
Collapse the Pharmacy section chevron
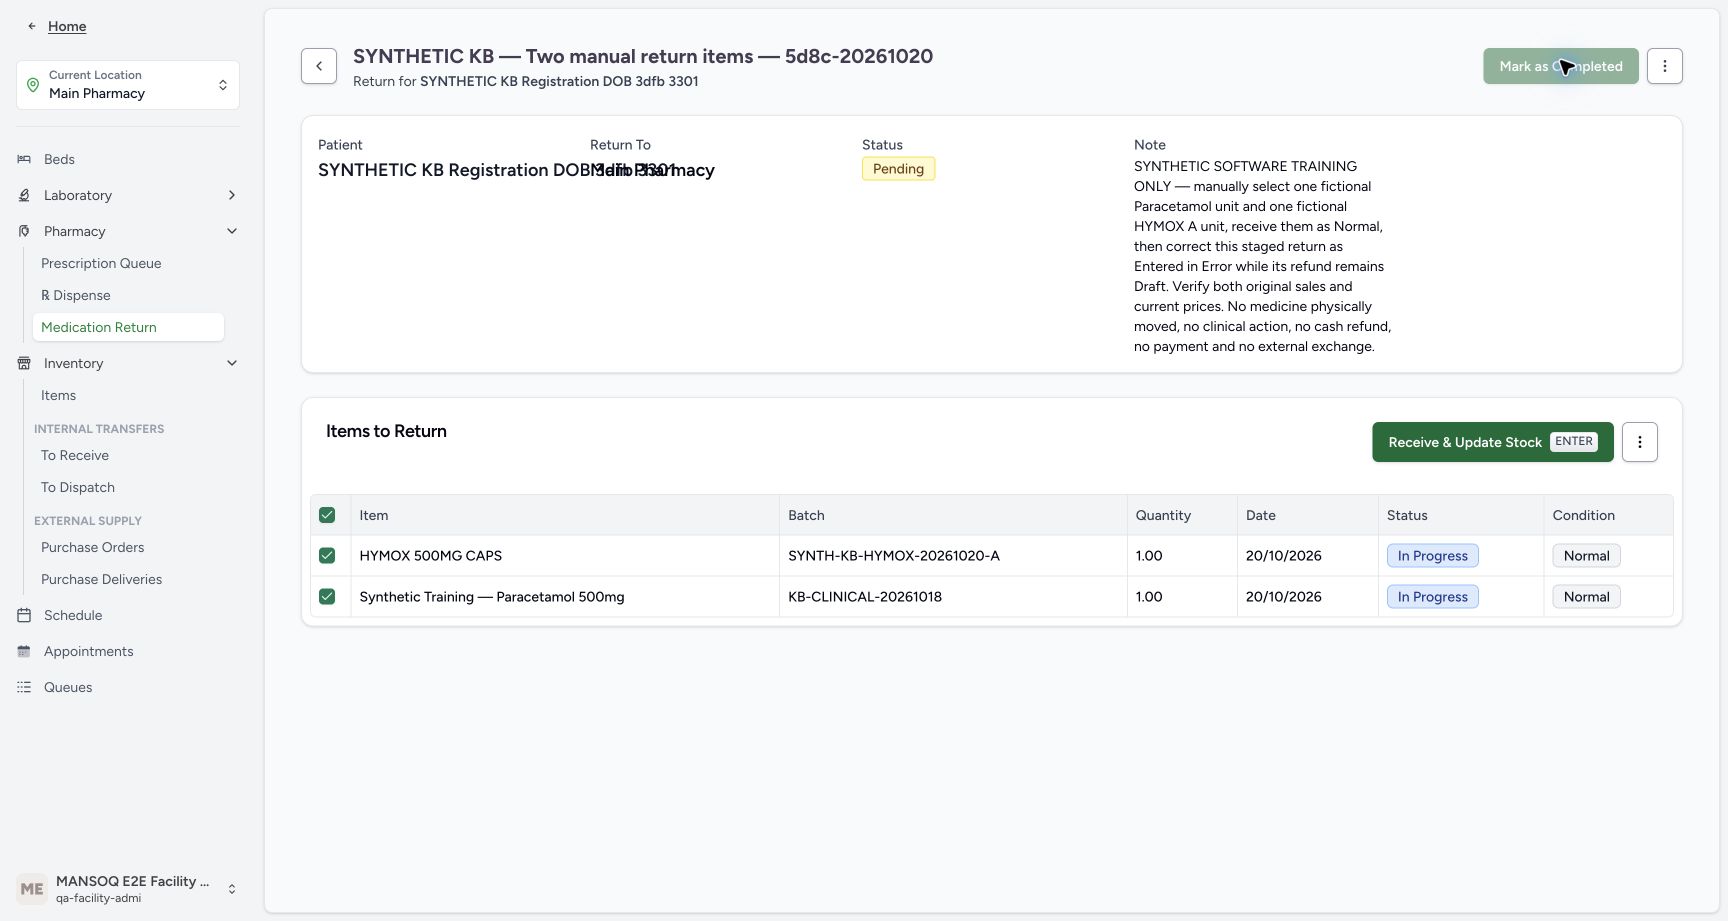(x=232, y=231)
